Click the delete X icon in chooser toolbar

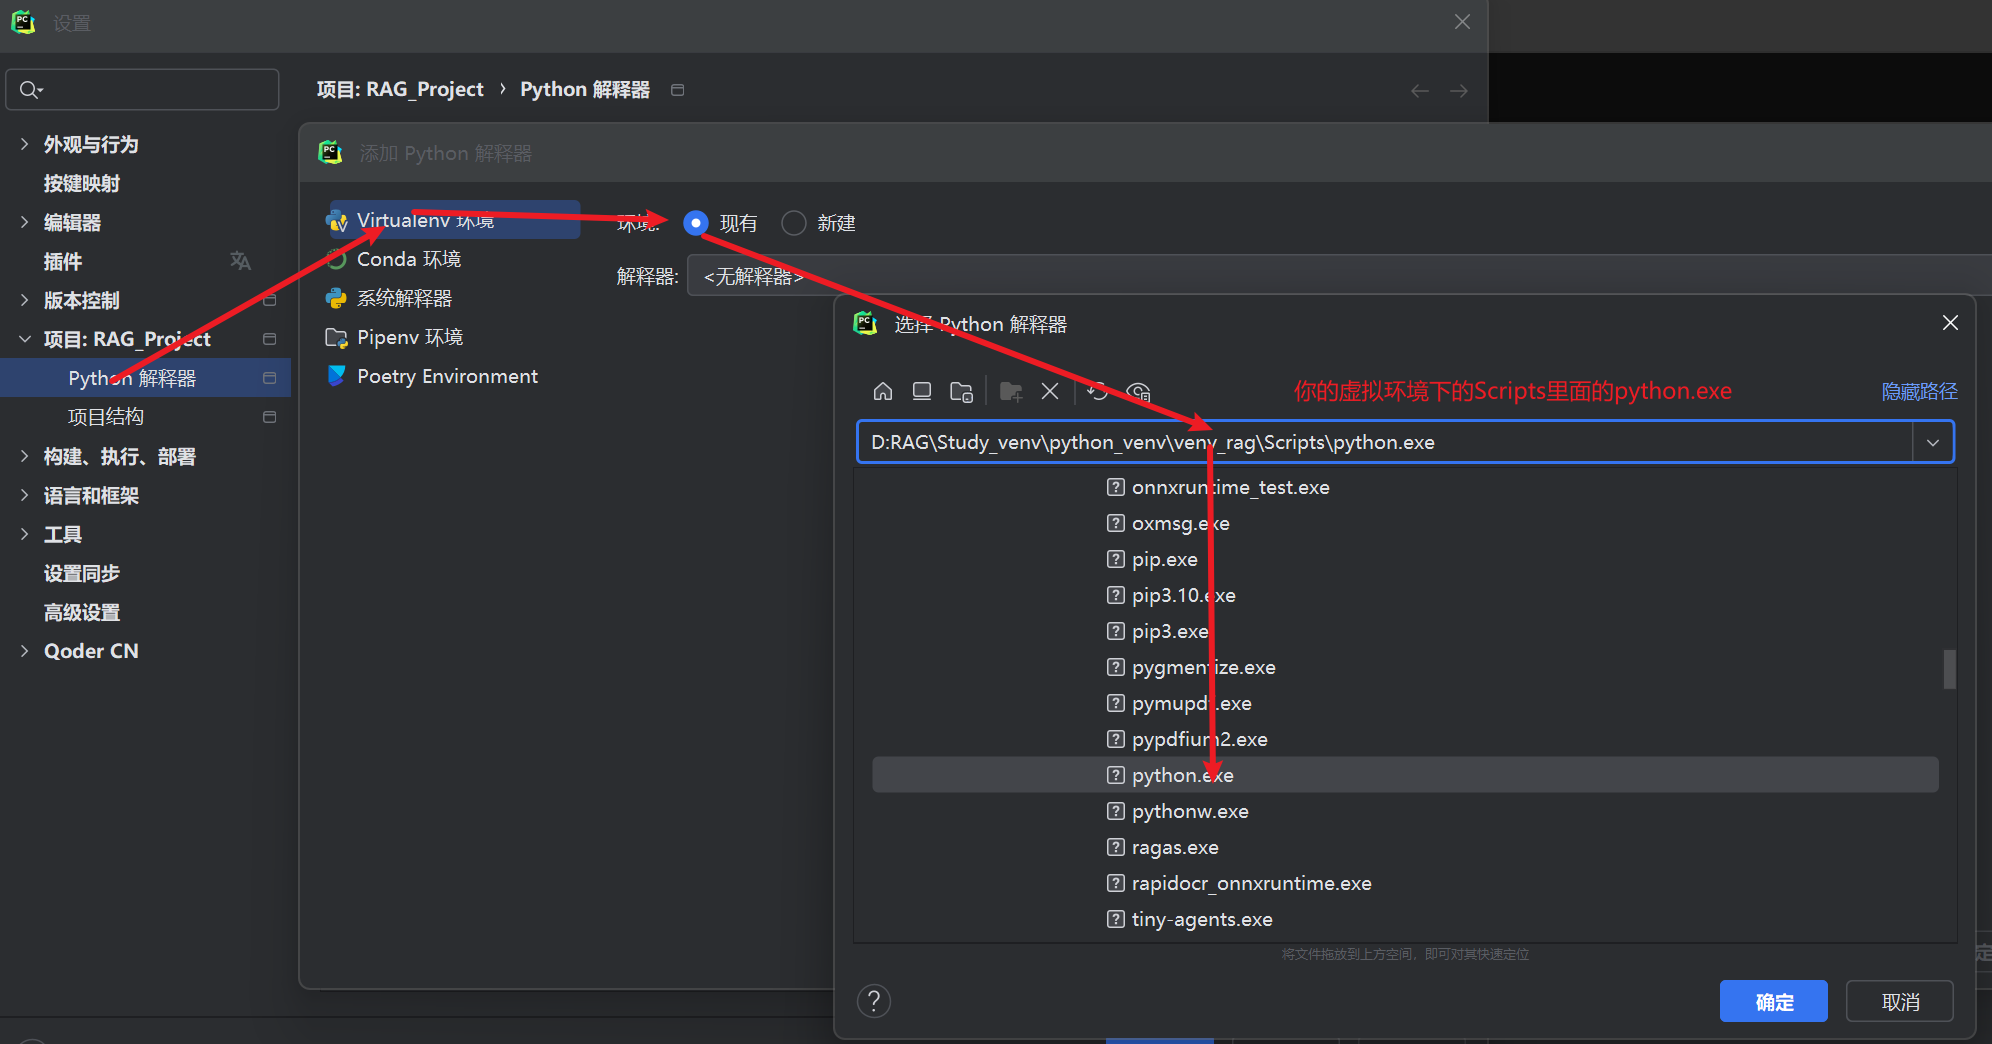point(1050,391)
